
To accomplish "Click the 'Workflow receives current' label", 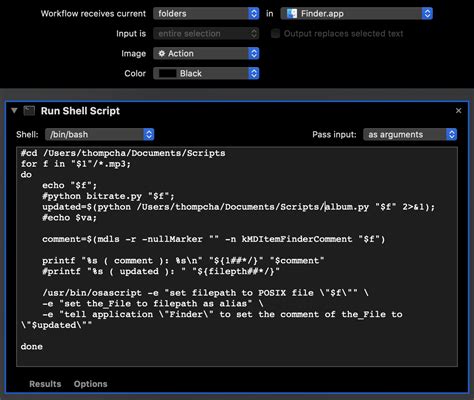I will coord(93,14).
